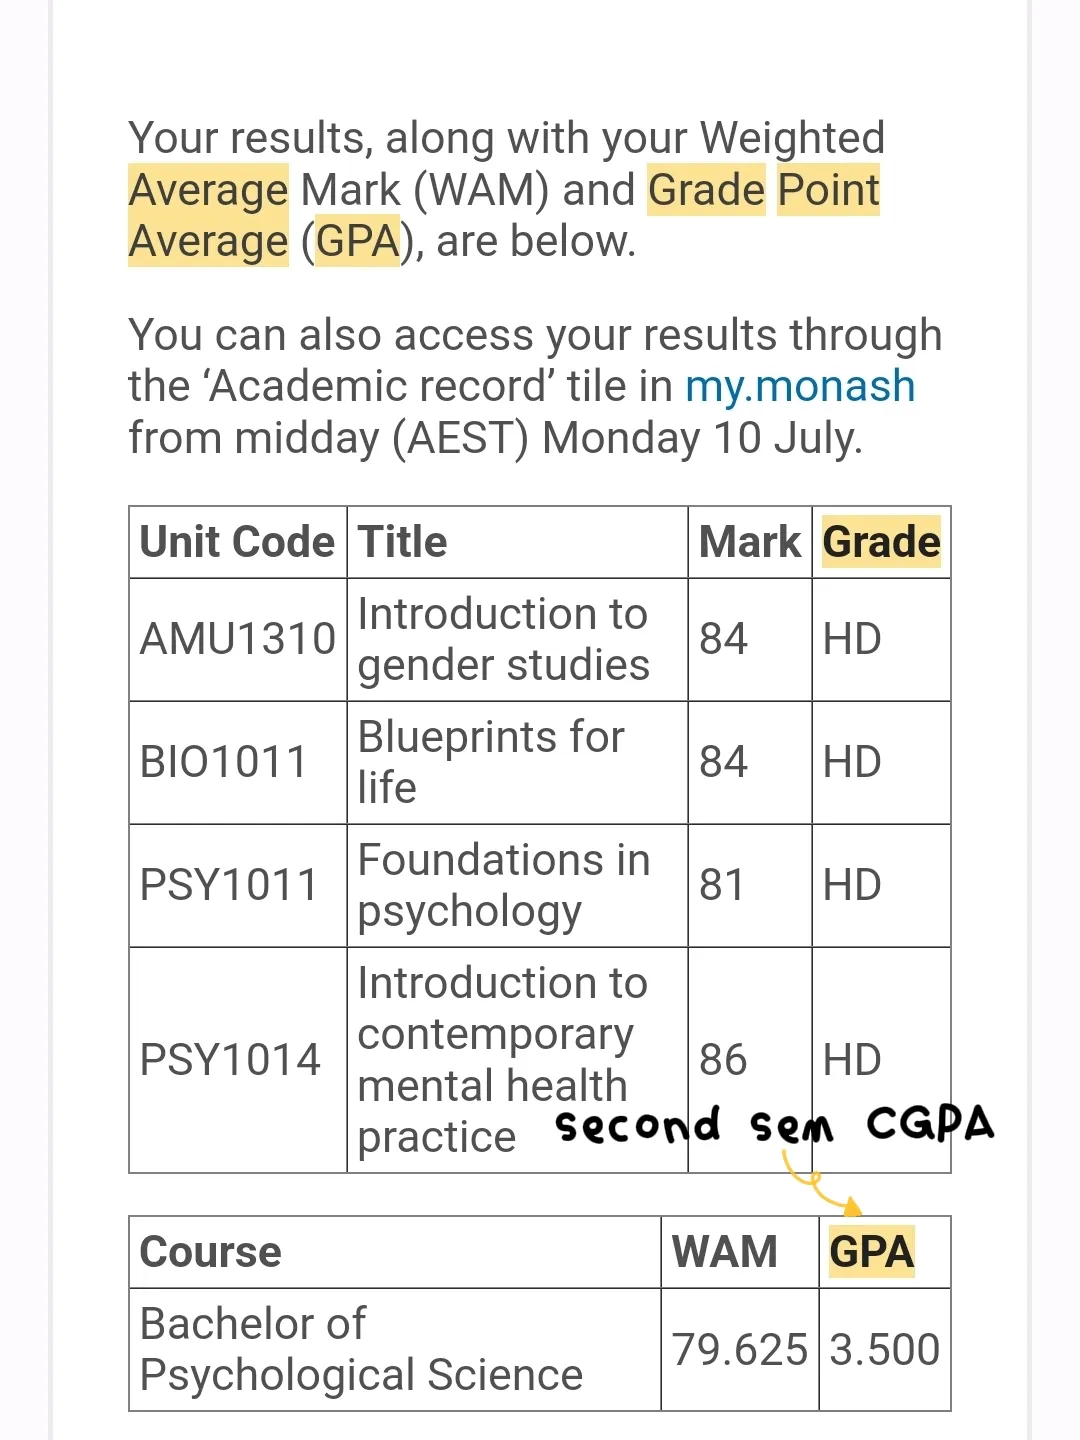Image resolution: width=1080 pixels, height=1440 pixels.
Task: Click the Mark column header
Action: coord(750,542)
